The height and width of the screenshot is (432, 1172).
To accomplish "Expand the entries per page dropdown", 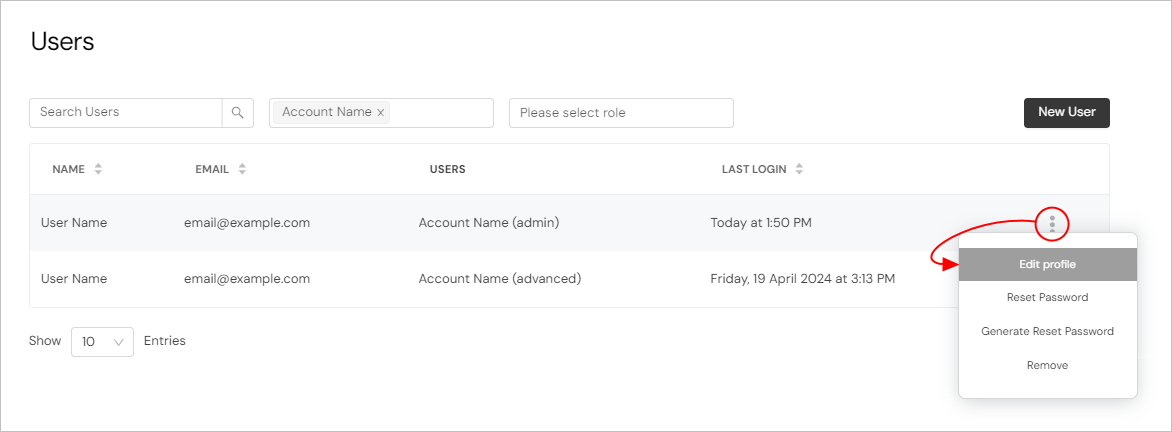I will [102, 342].
